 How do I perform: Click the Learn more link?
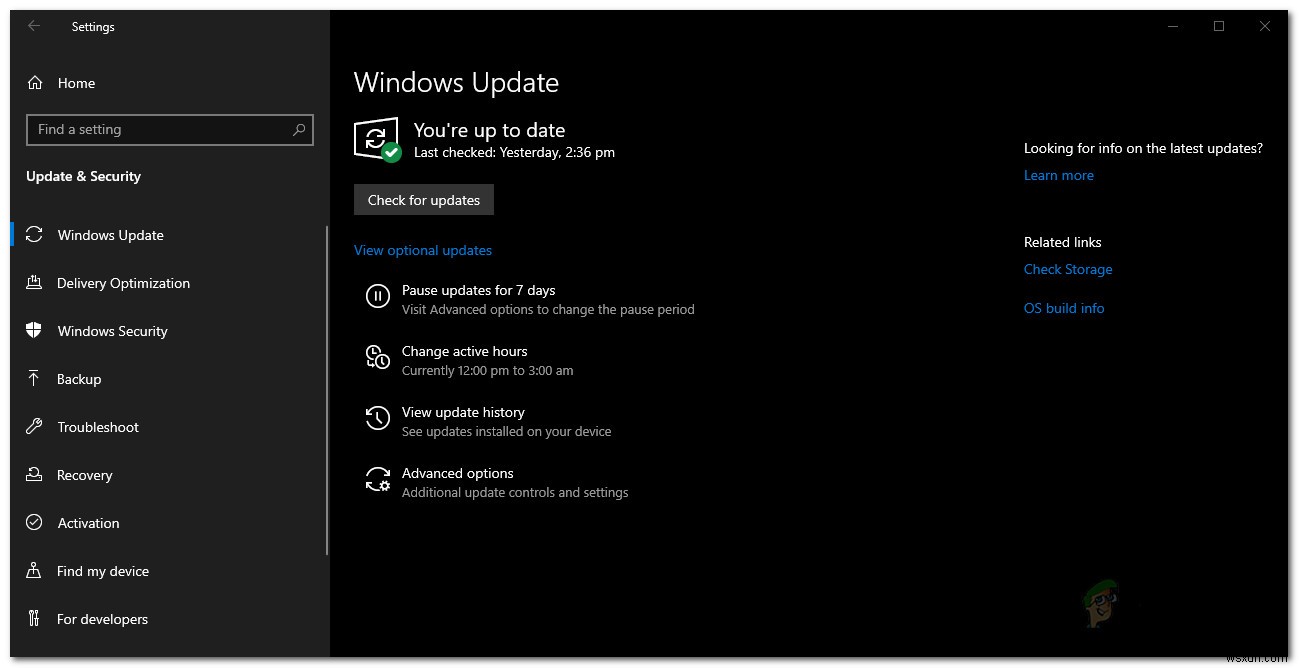[1059, 175]
